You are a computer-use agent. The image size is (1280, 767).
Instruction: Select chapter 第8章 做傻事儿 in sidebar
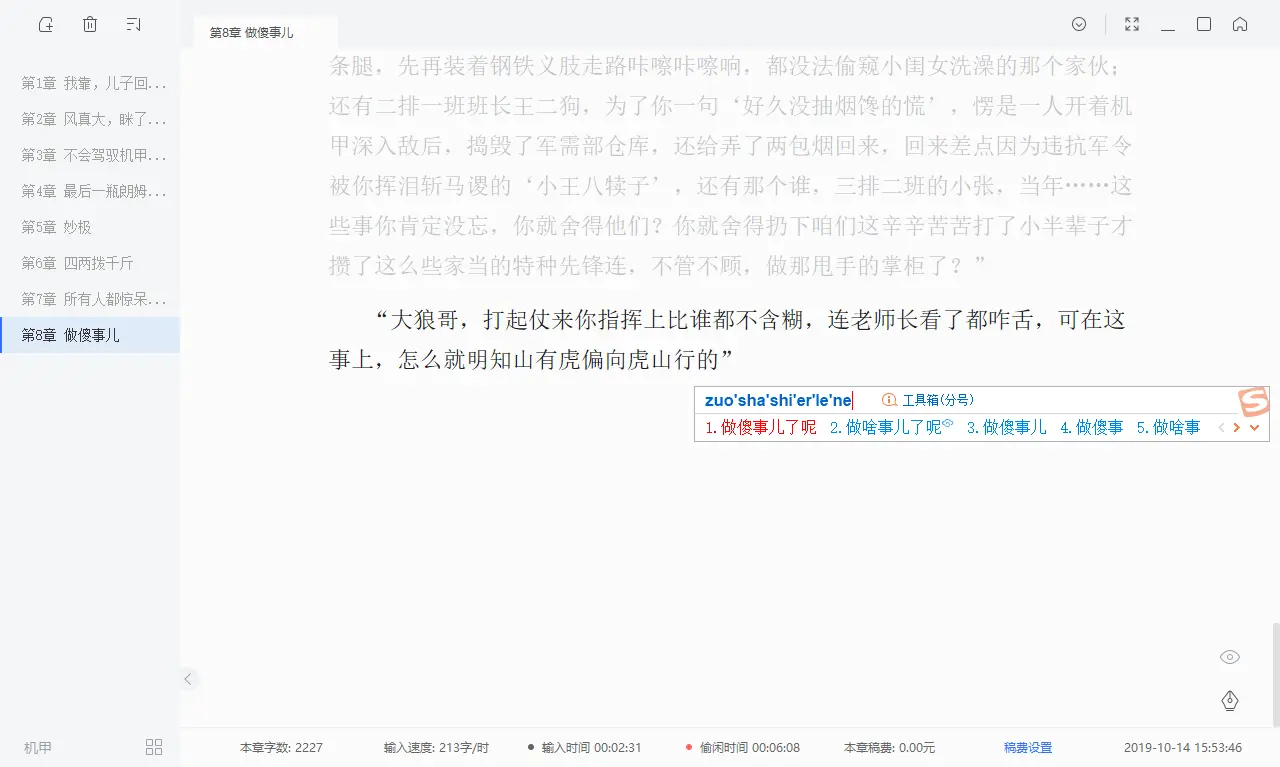click(x=90, y=335)
